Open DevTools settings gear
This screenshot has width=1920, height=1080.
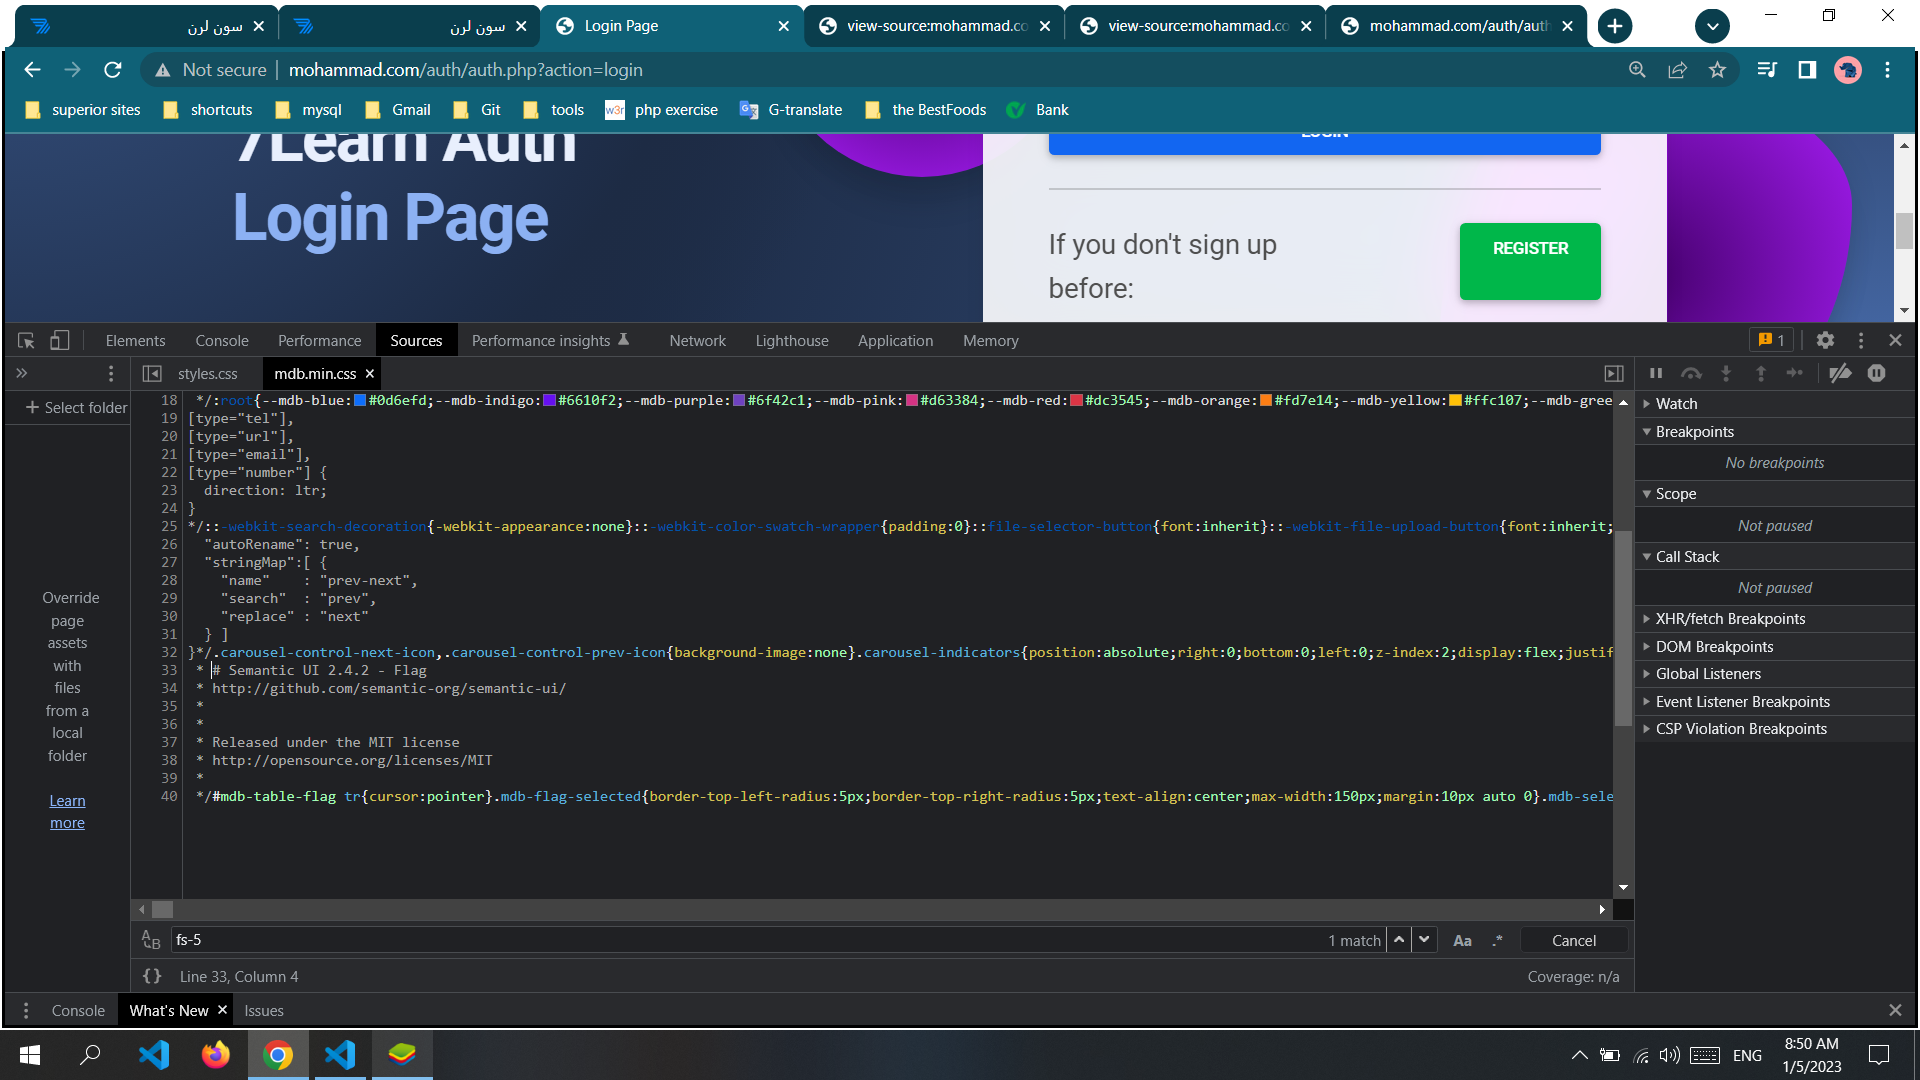click(x=1825, y=341)
